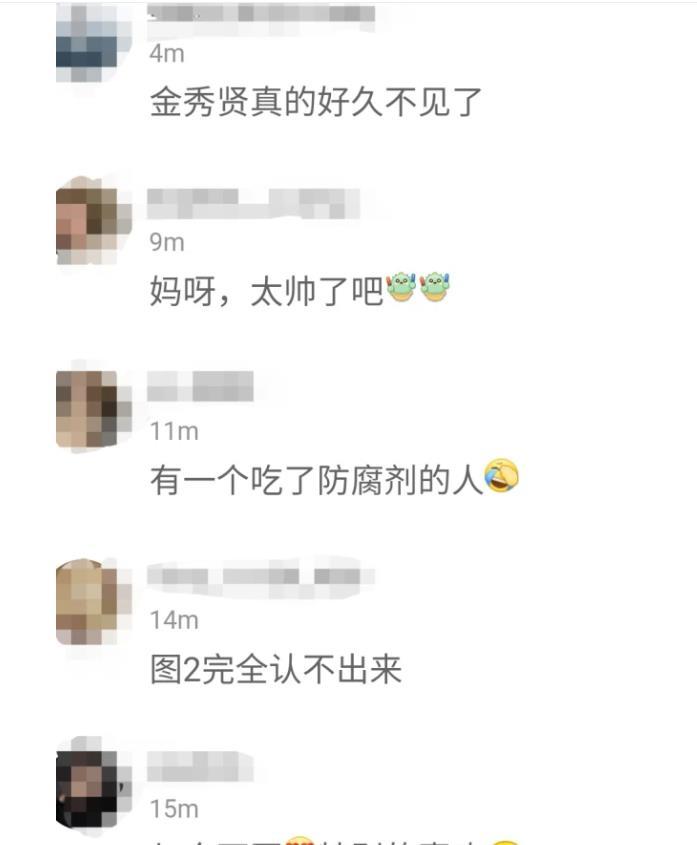Click username above the 15m comment

pos(200,766)
